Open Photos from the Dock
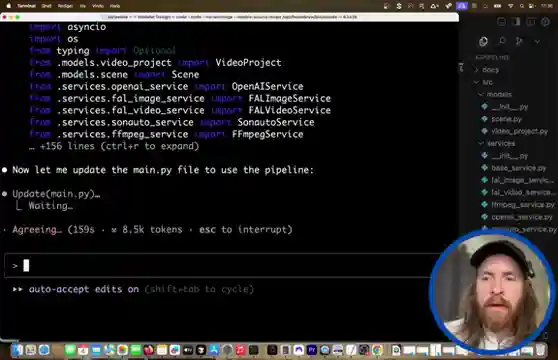 pos(122,350)
